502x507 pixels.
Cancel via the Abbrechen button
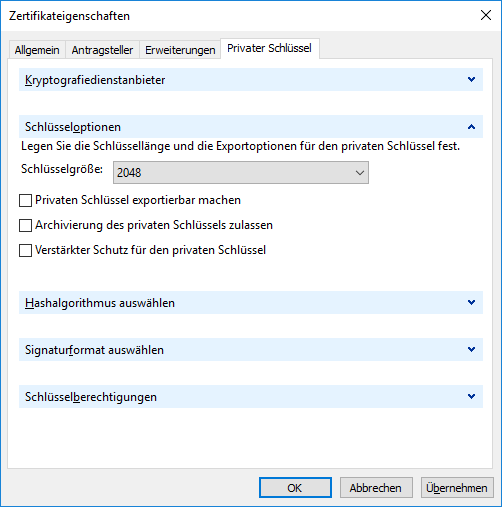(x=376, y=488)
